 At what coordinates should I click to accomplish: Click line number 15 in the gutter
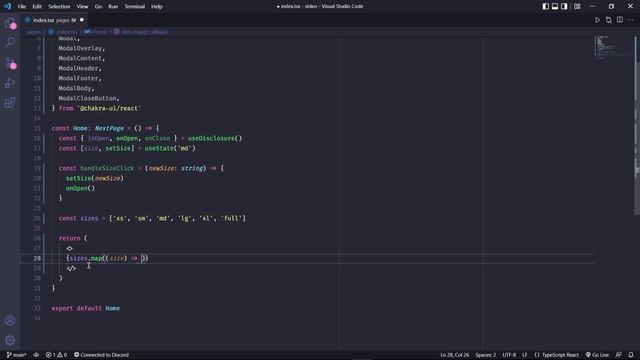click(x=37, y=128)
